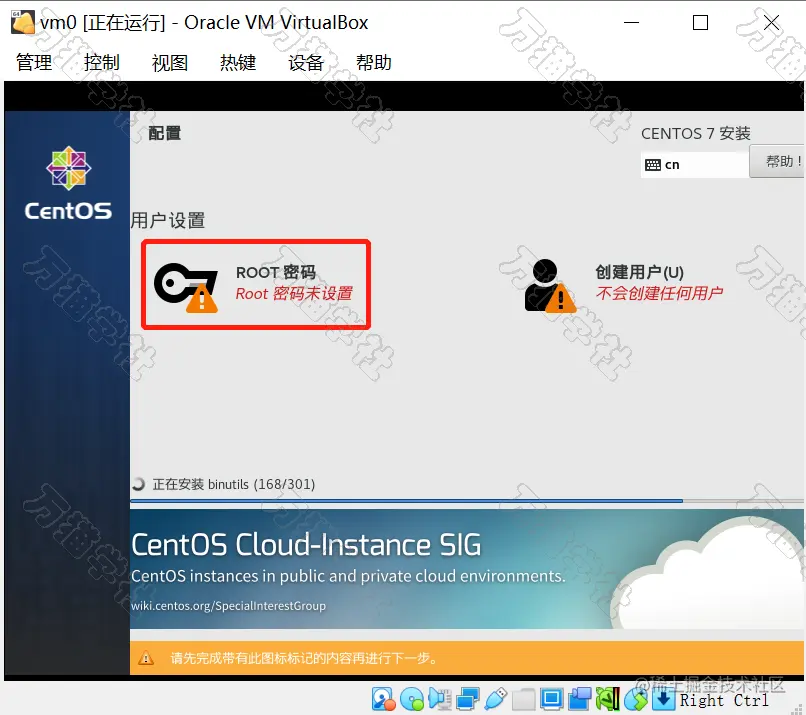Click the 帮助! help button
This screenshot has height=715, width=806.
coord(777,161)
